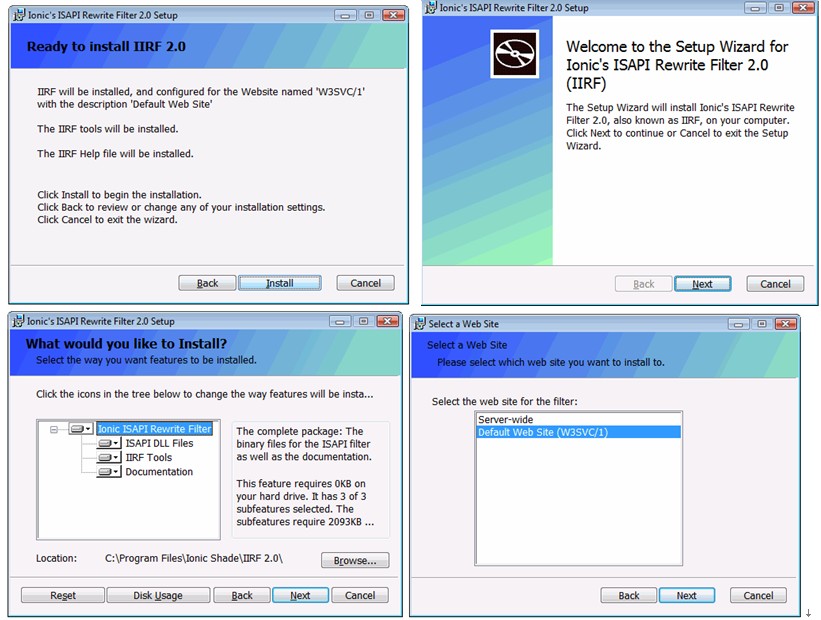821x620 pixels.
Task: Minimize the Welcome Setup Wizard window
Action: [755, 8]
